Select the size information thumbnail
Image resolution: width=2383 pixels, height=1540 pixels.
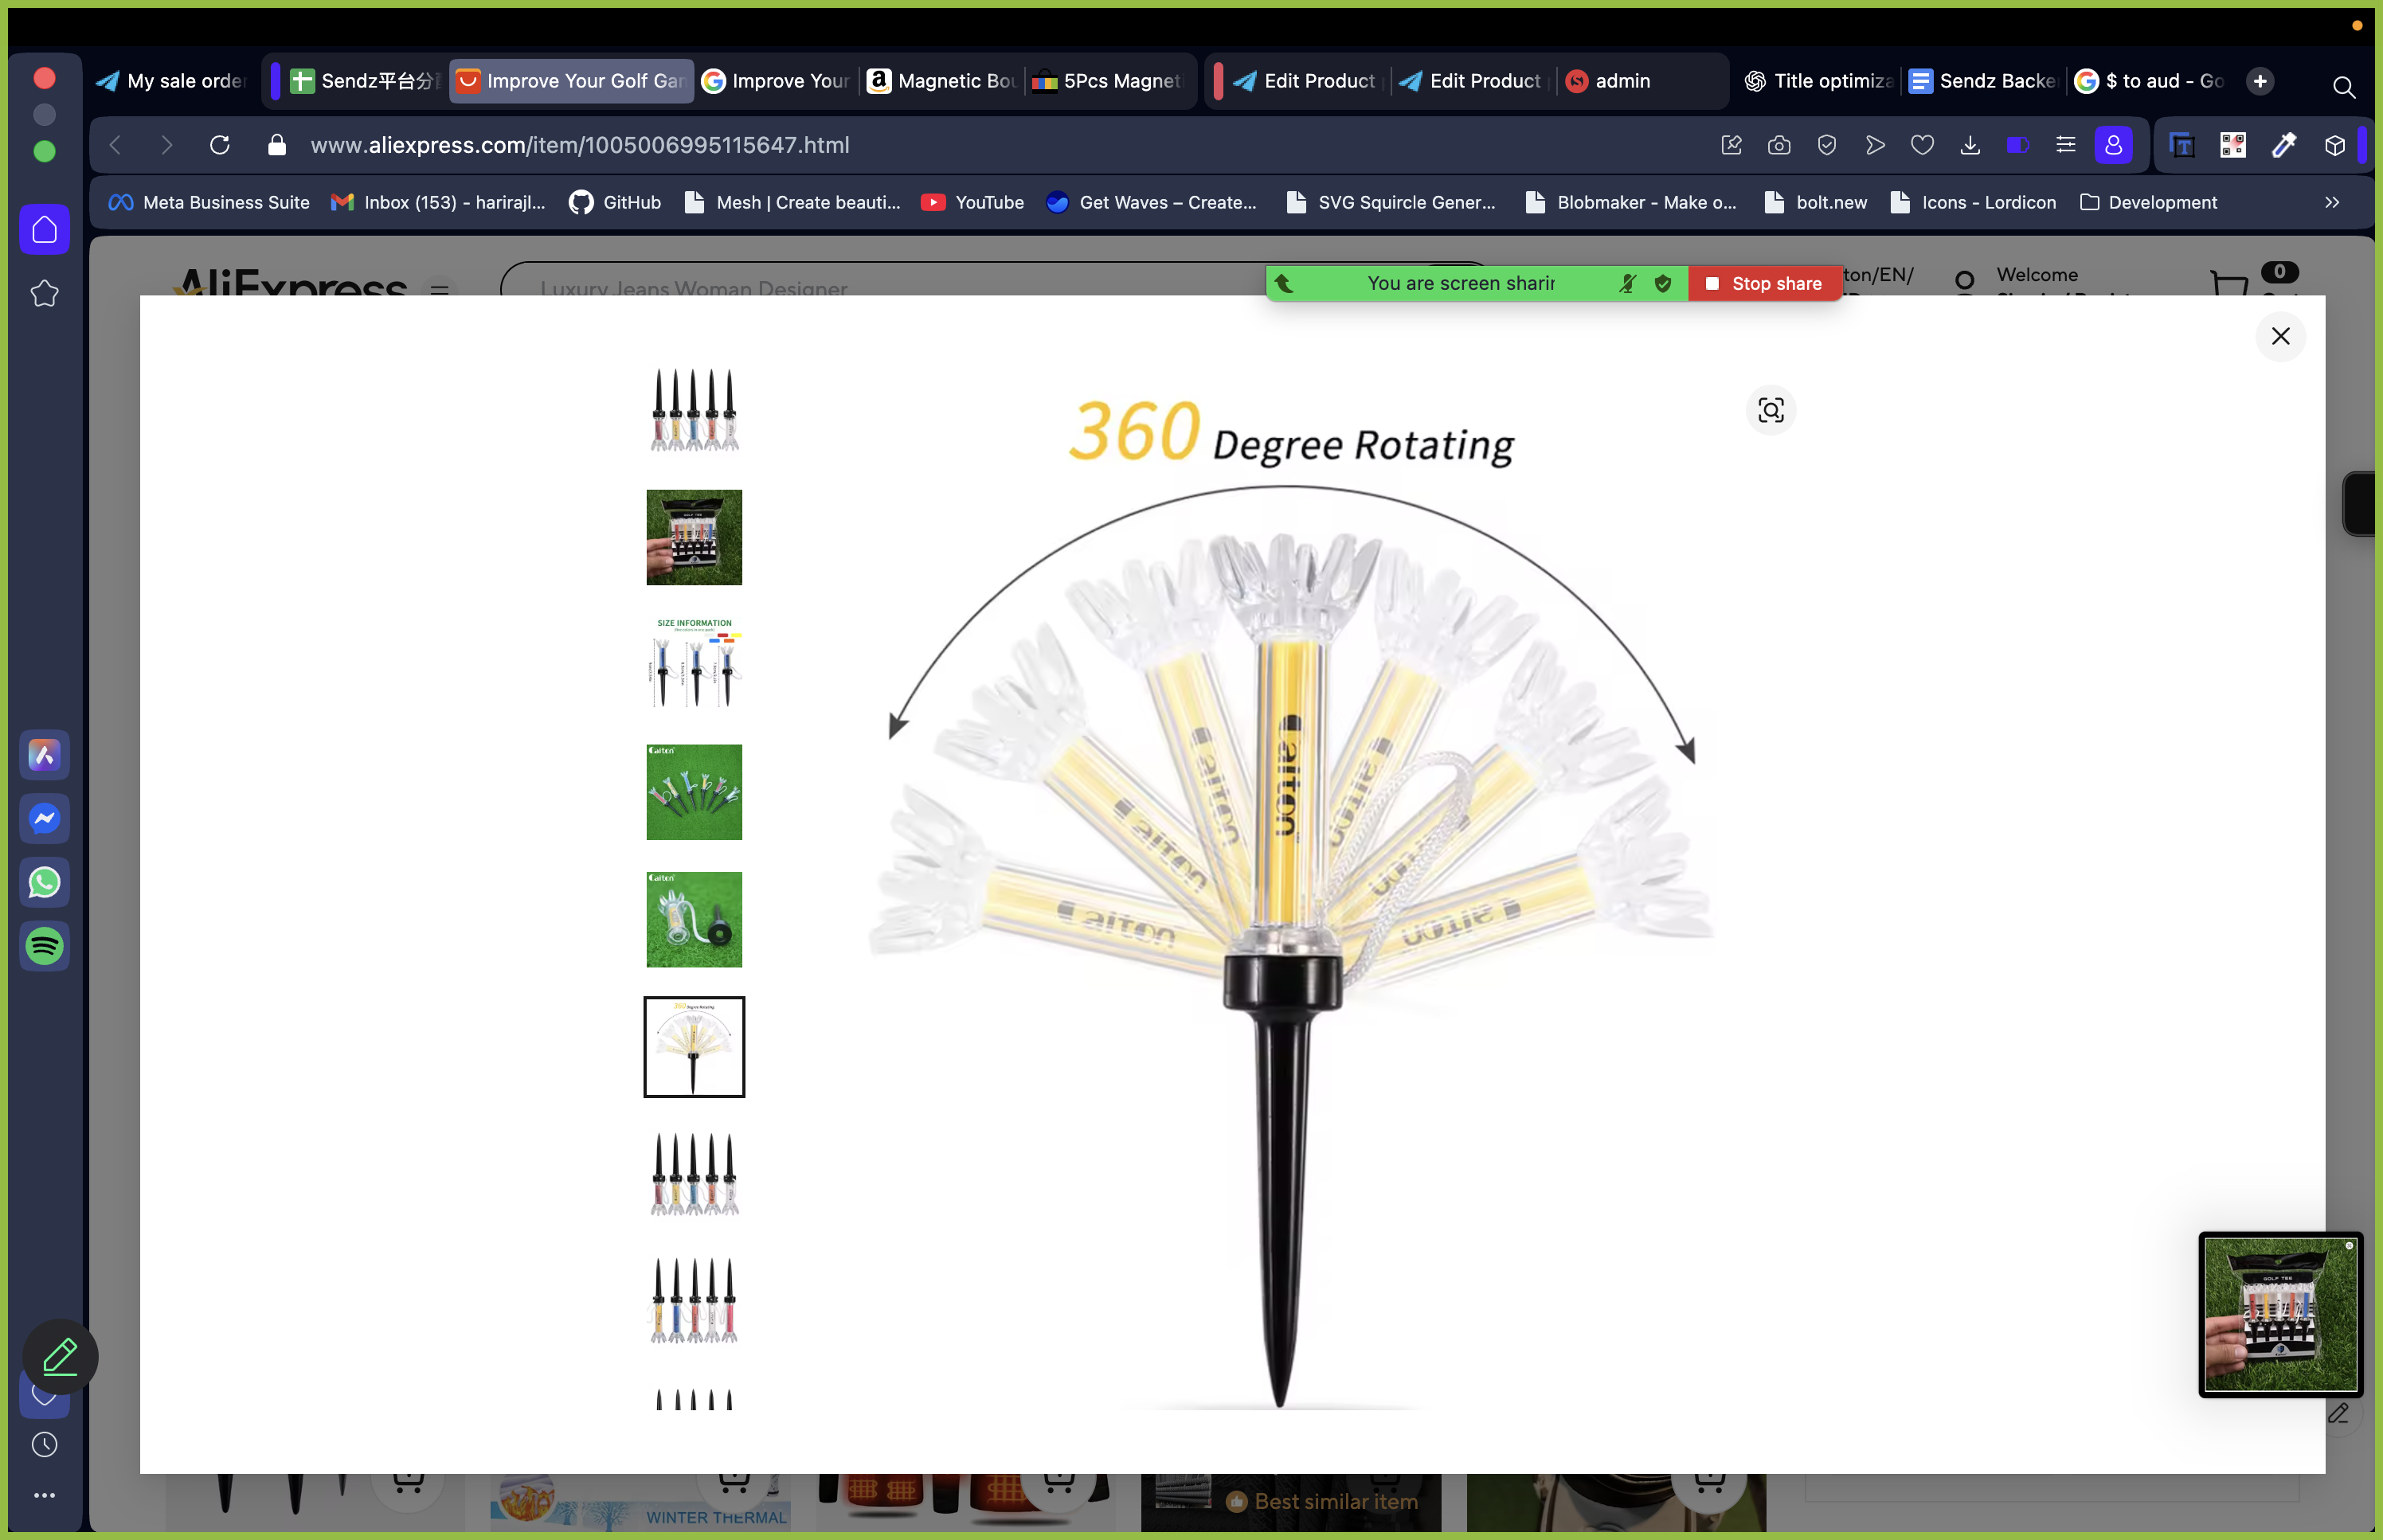point(694,664)
